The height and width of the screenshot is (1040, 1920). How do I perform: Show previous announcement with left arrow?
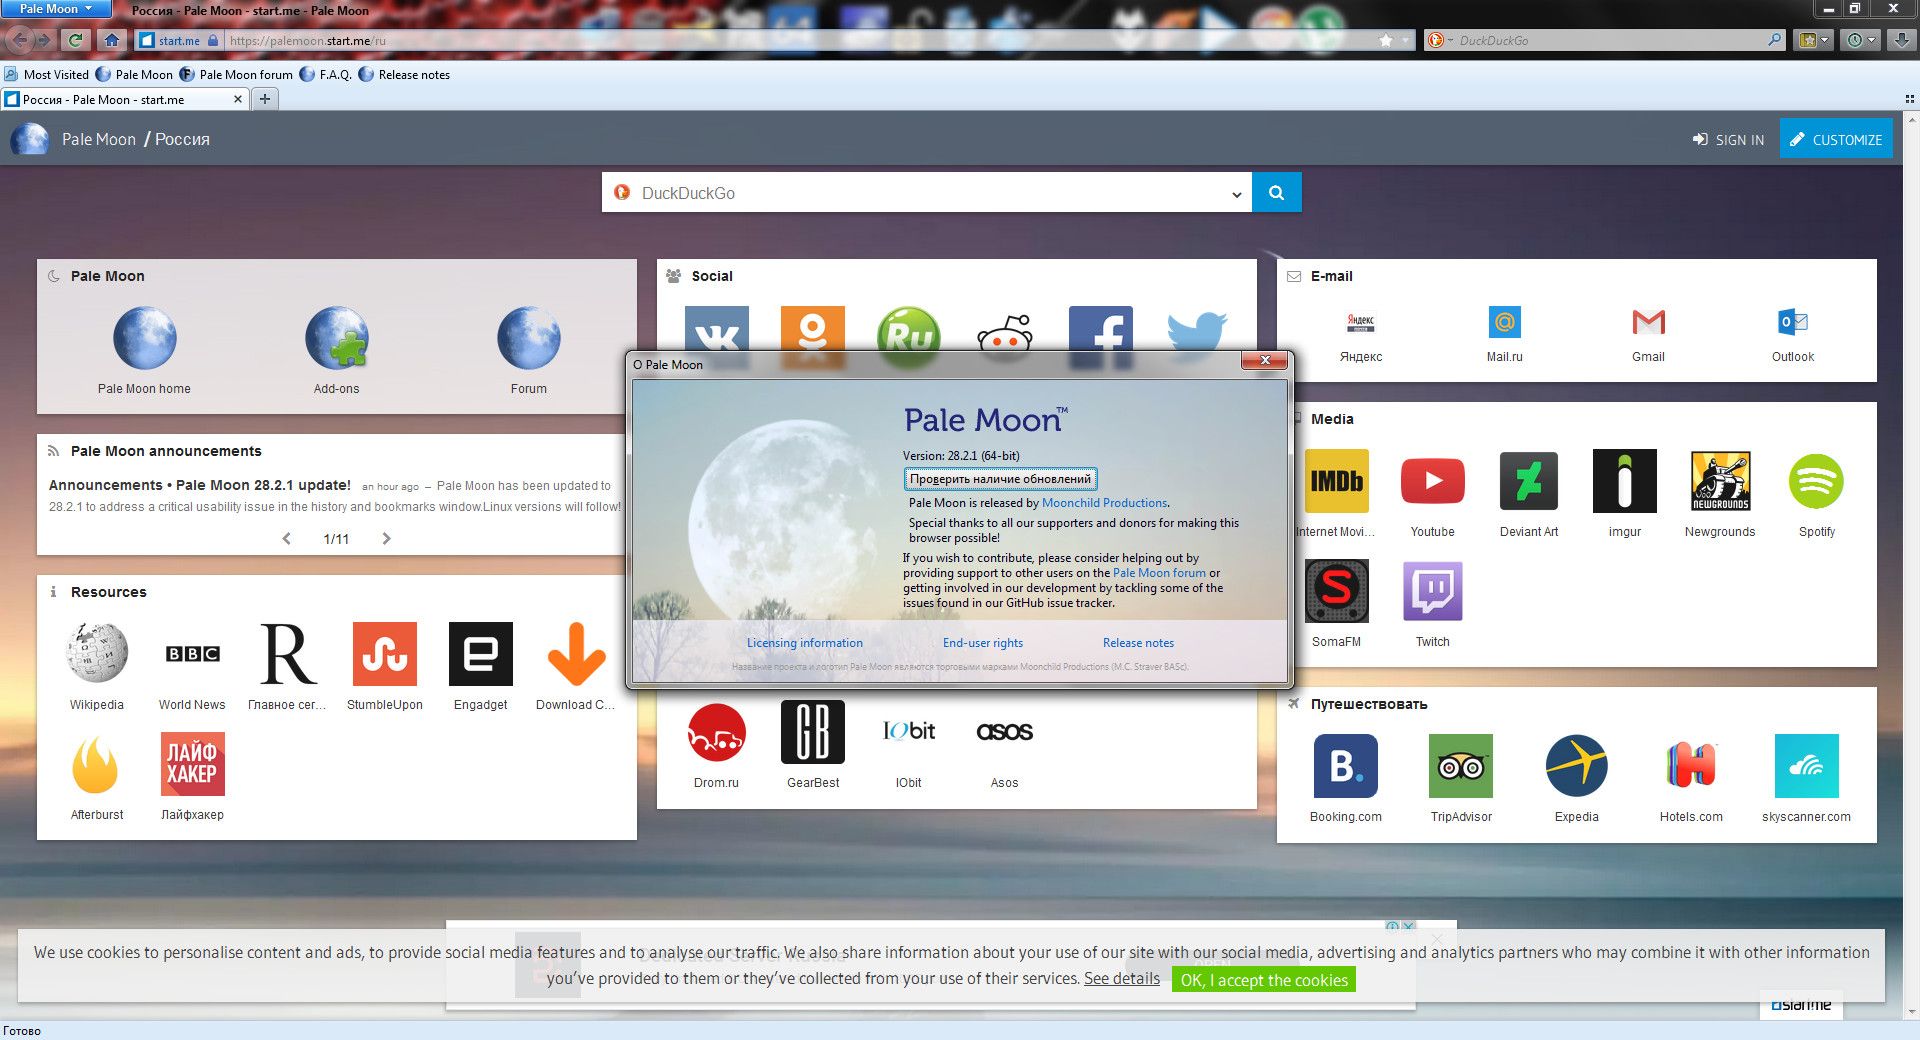[287, 538]
